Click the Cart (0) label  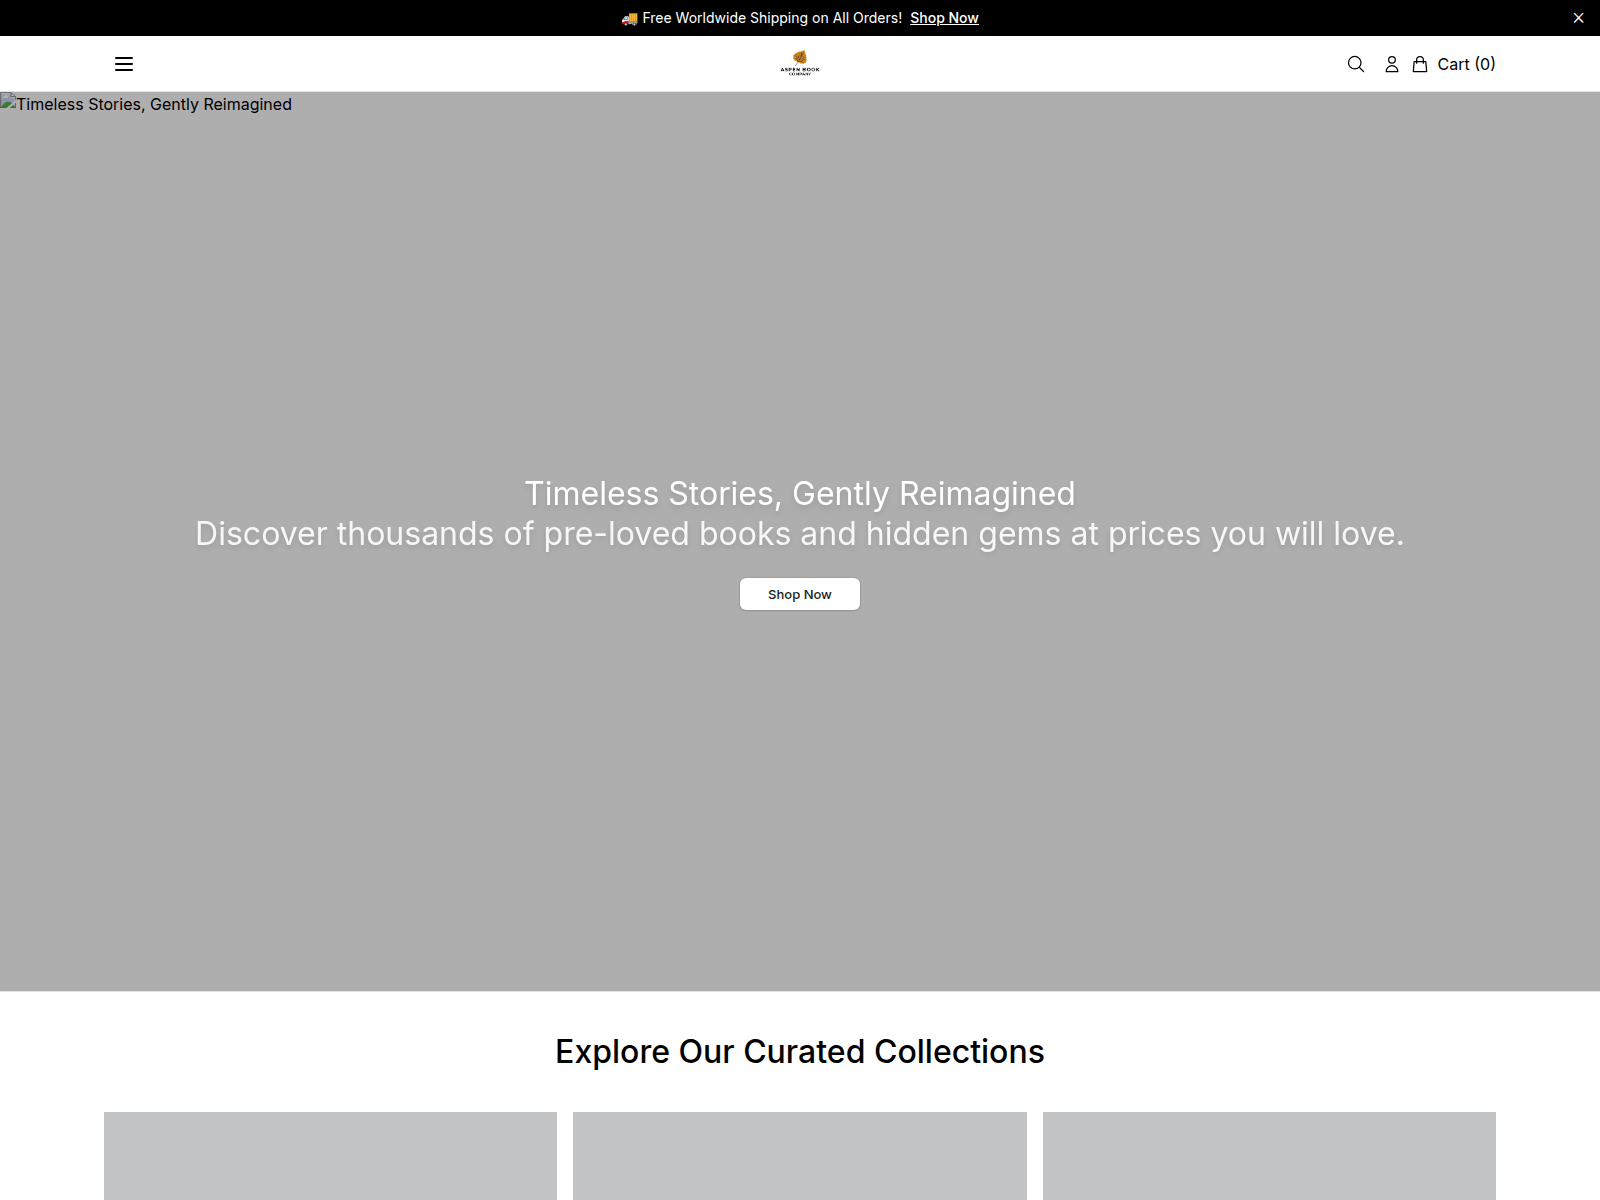point(1466,64)
